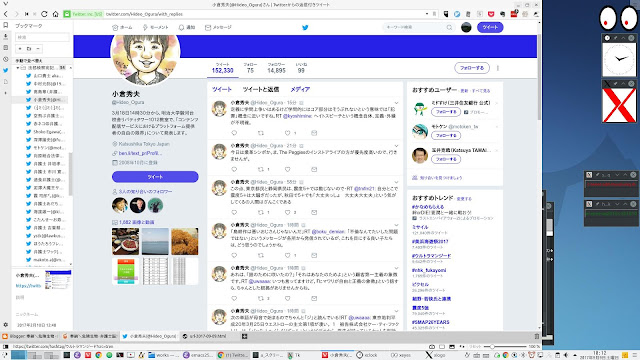
Task: Click the Twitter bird logo in navigation bar
Action: click(305, 27)
